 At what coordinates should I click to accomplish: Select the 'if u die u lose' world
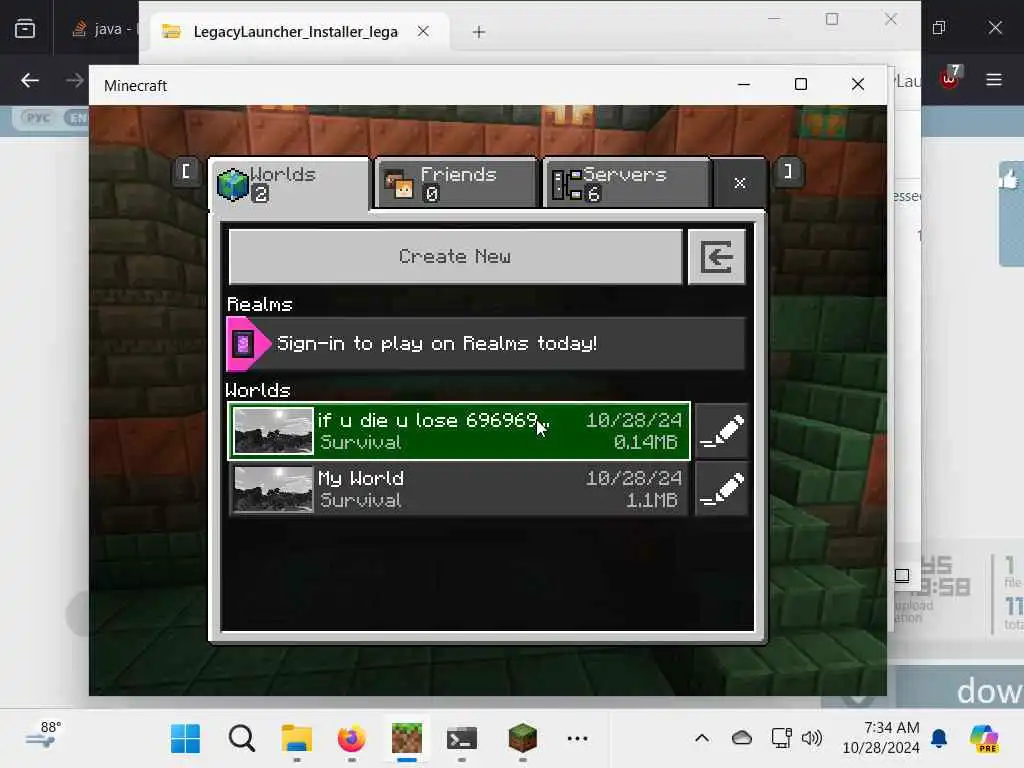(458, 431)
